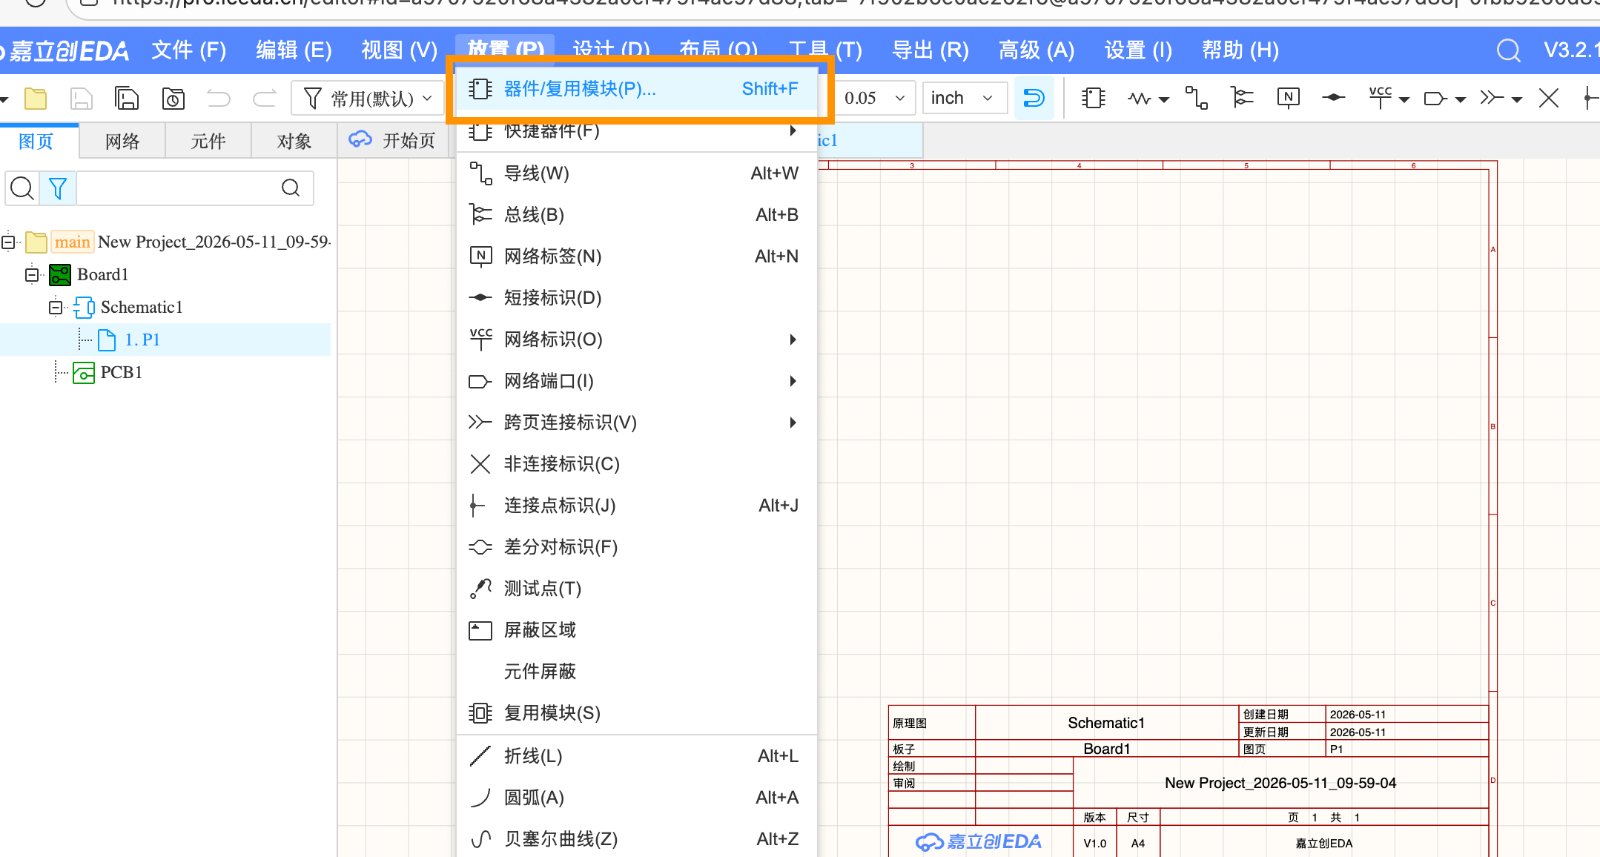Open the 0.05 grid size dropdown

[x=875, y=98]
